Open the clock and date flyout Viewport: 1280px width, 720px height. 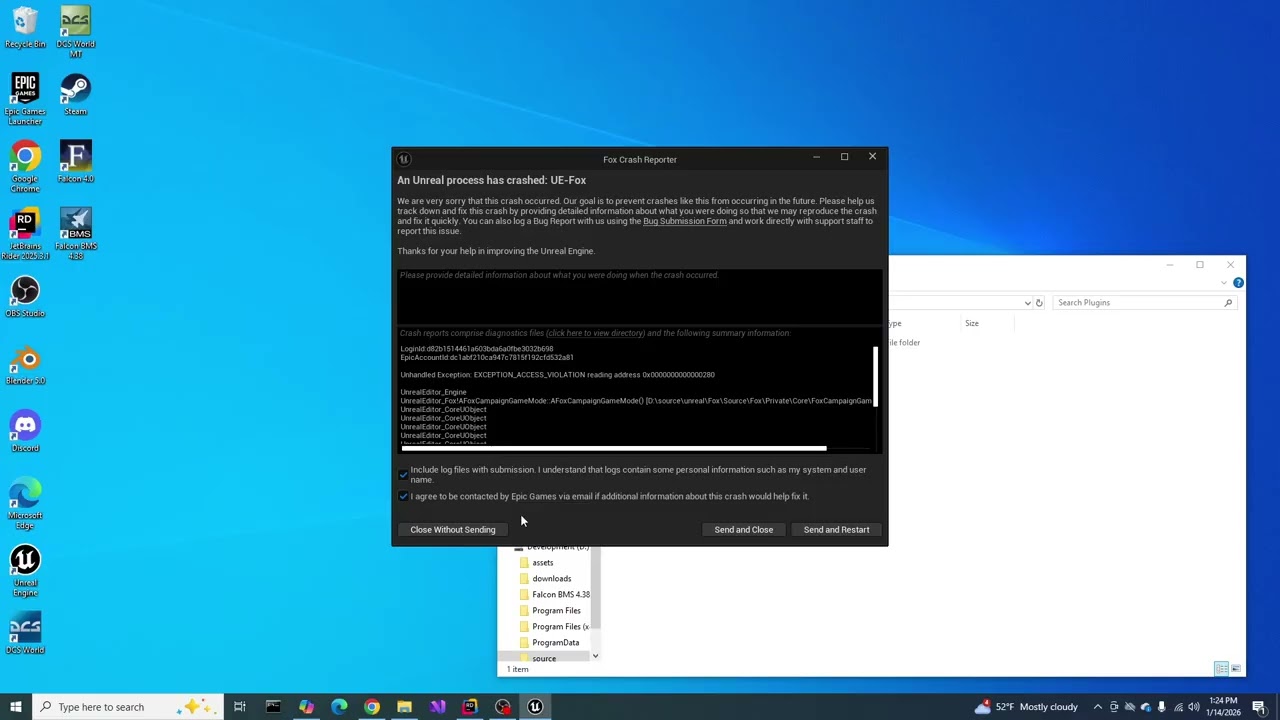(x=1223, y=707)
